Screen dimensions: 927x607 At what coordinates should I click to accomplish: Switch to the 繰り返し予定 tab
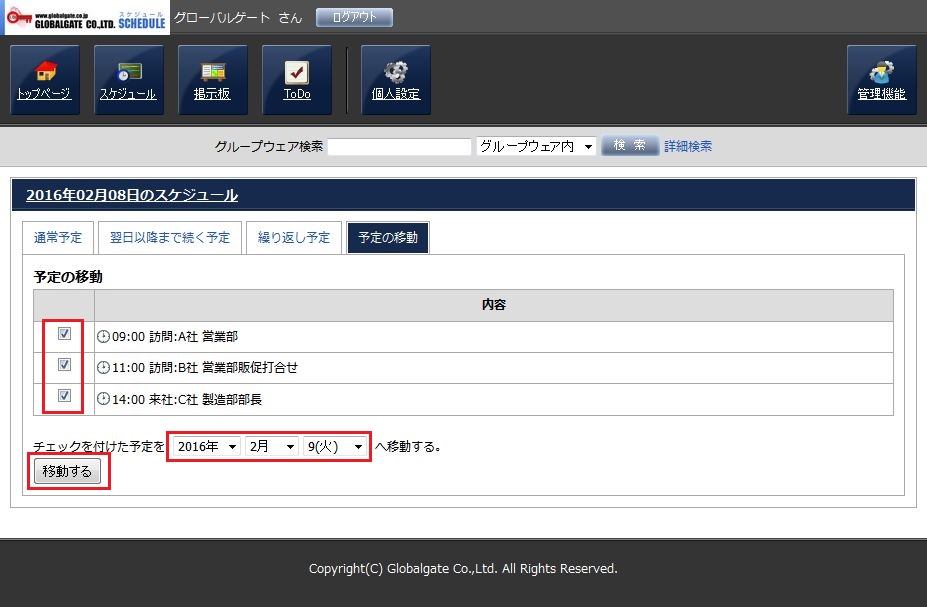294,238
